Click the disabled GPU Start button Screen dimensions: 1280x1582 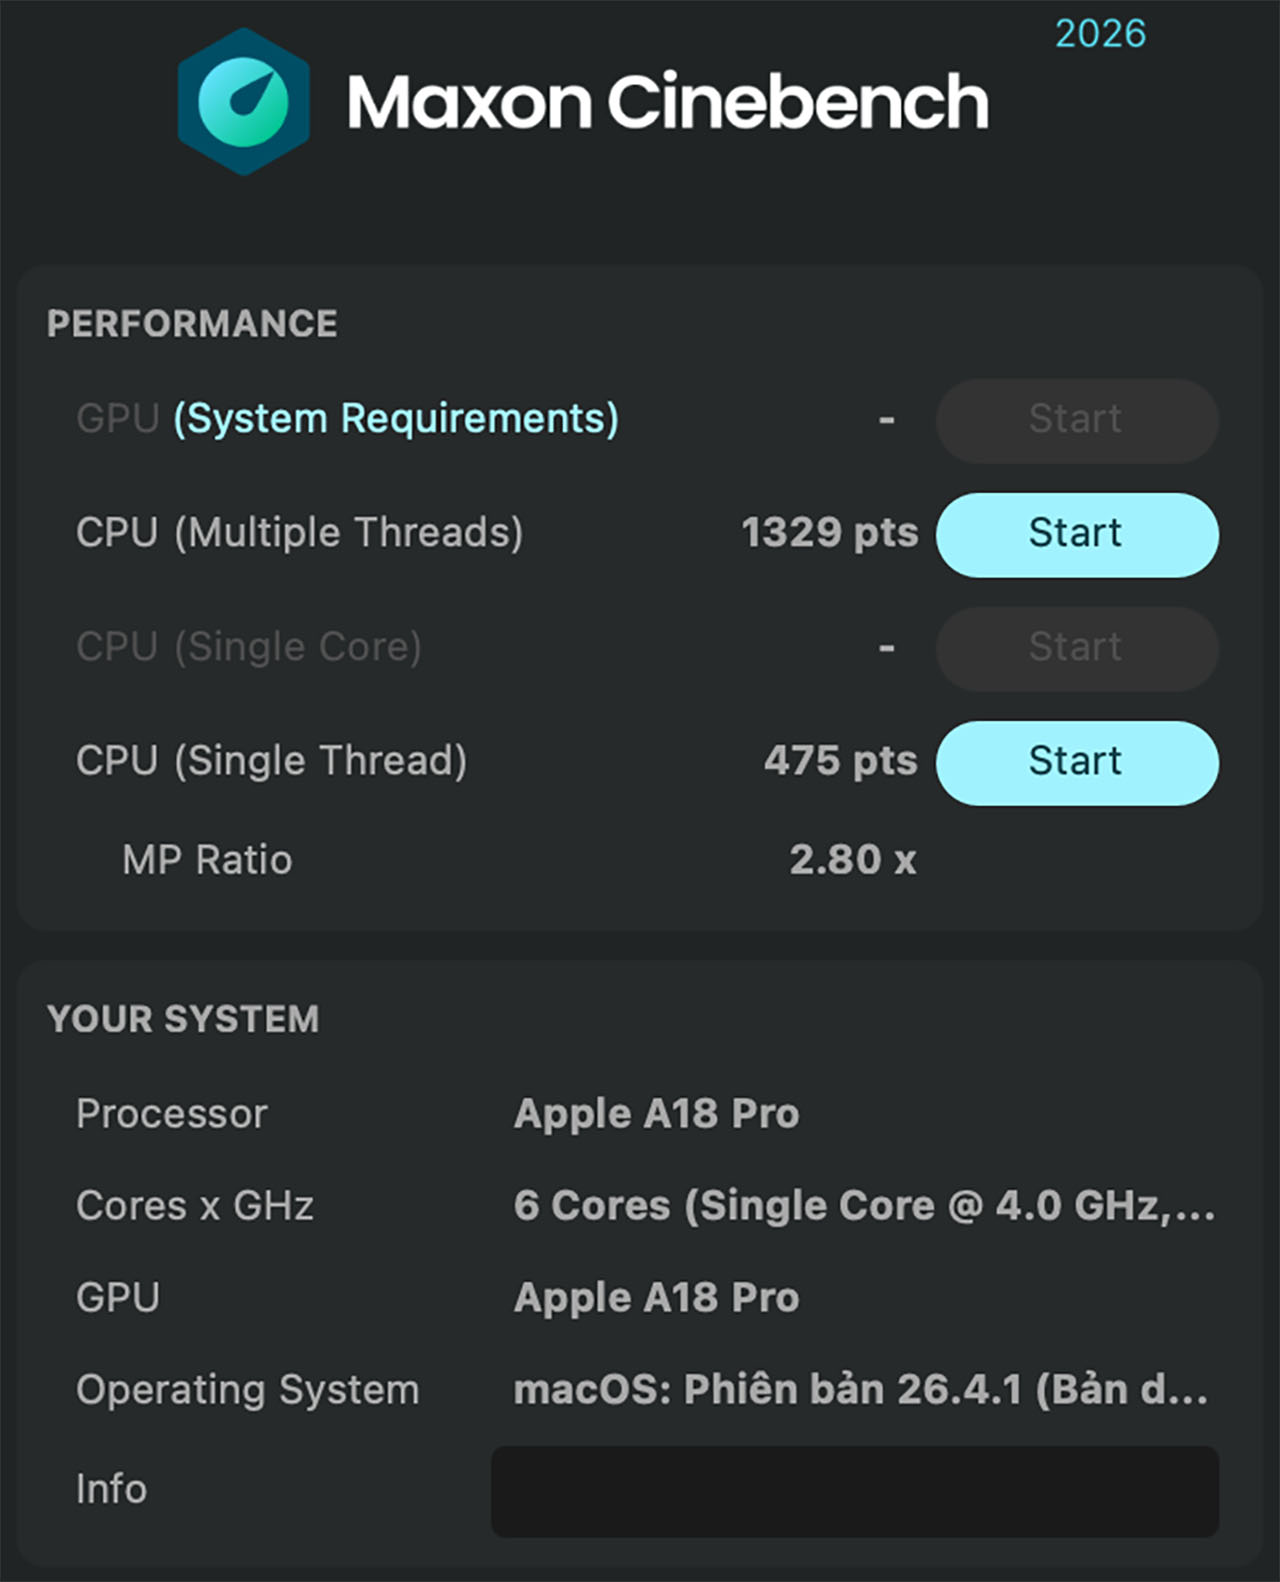1076,420
